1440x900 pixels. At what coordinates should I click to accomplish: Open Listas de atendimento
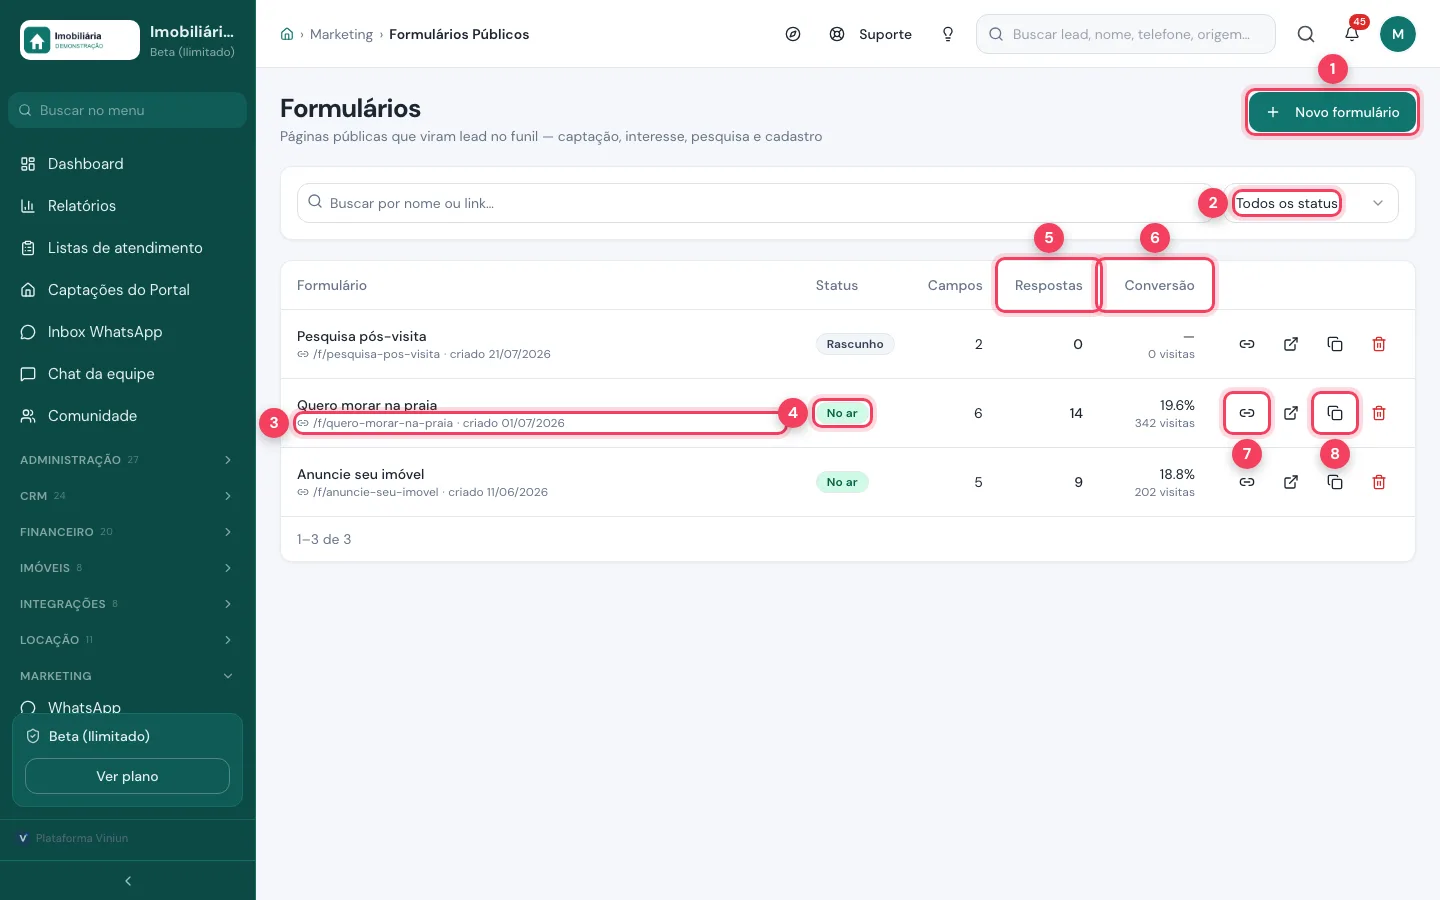pyautogui.click(x=127, y=248)
